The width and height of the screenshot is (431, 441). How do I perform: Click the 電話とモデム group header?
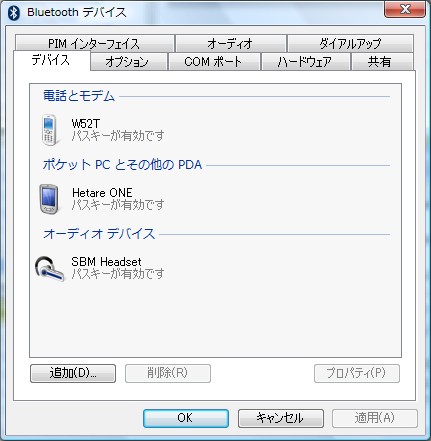(x=79, y=96)
